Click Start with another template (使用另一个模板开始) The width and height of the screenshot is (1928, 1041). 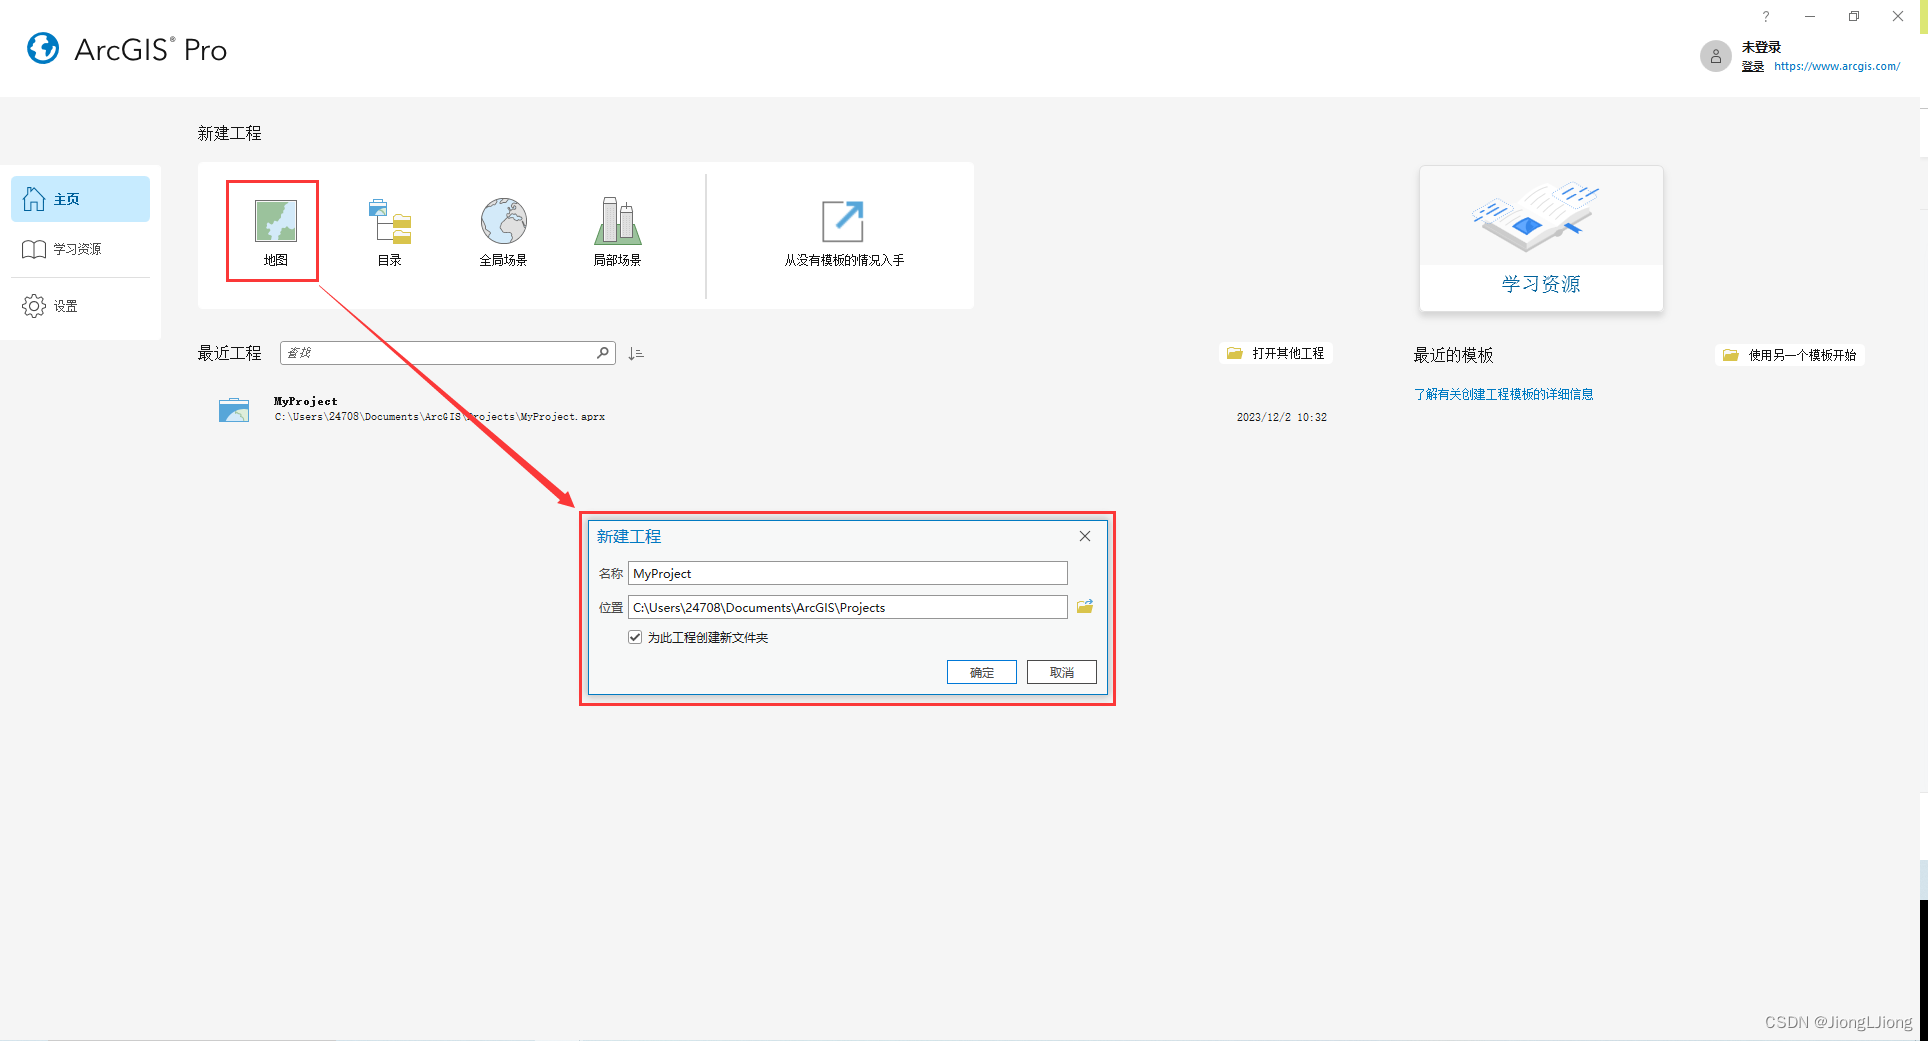pos(1790,355)
